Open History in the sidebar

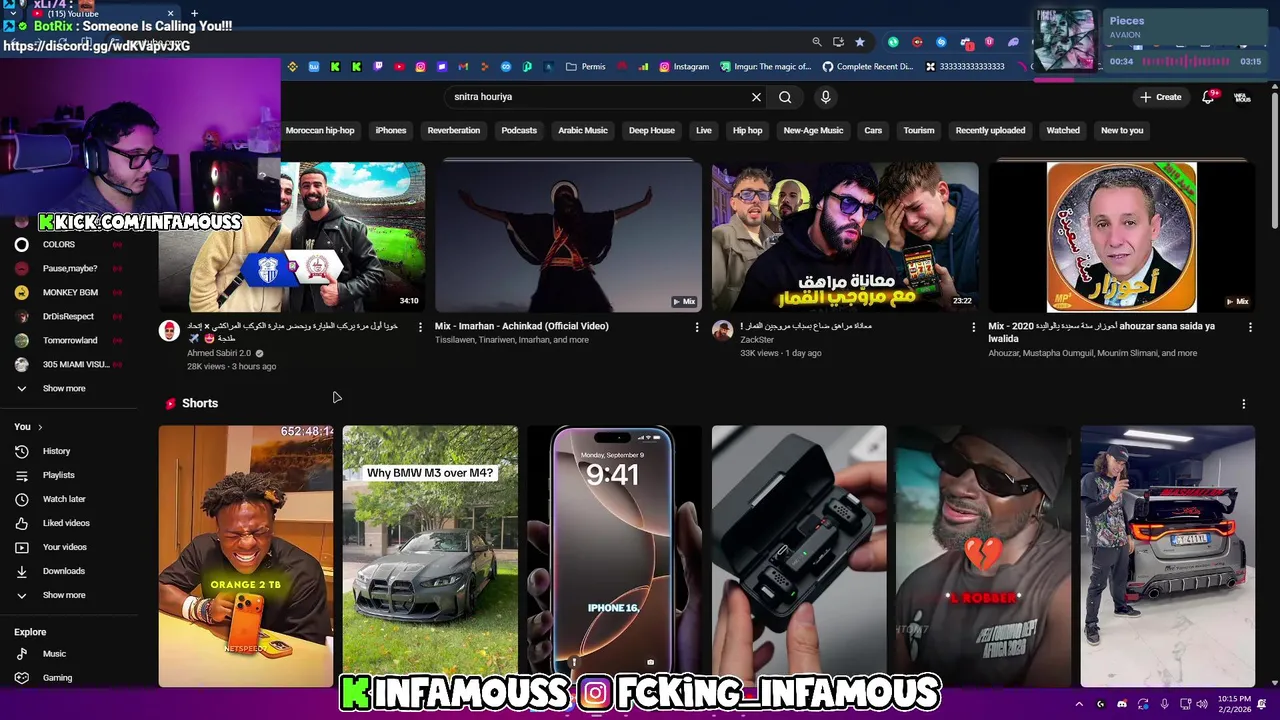point(56,451)
